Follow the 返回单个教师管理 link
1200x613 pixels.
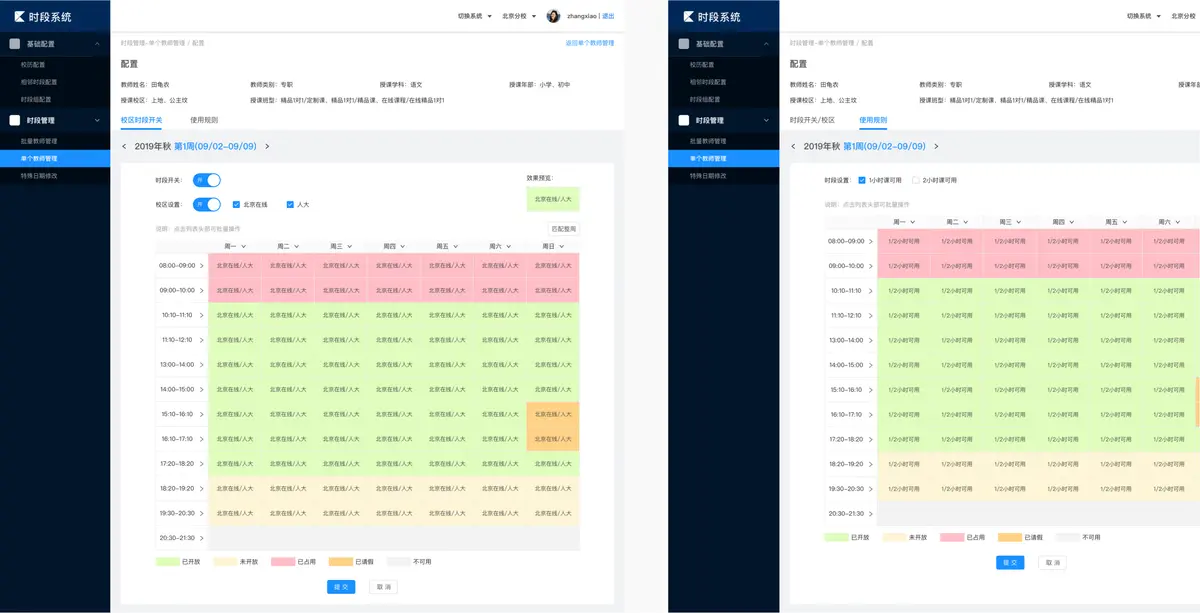tap(590, 43)
